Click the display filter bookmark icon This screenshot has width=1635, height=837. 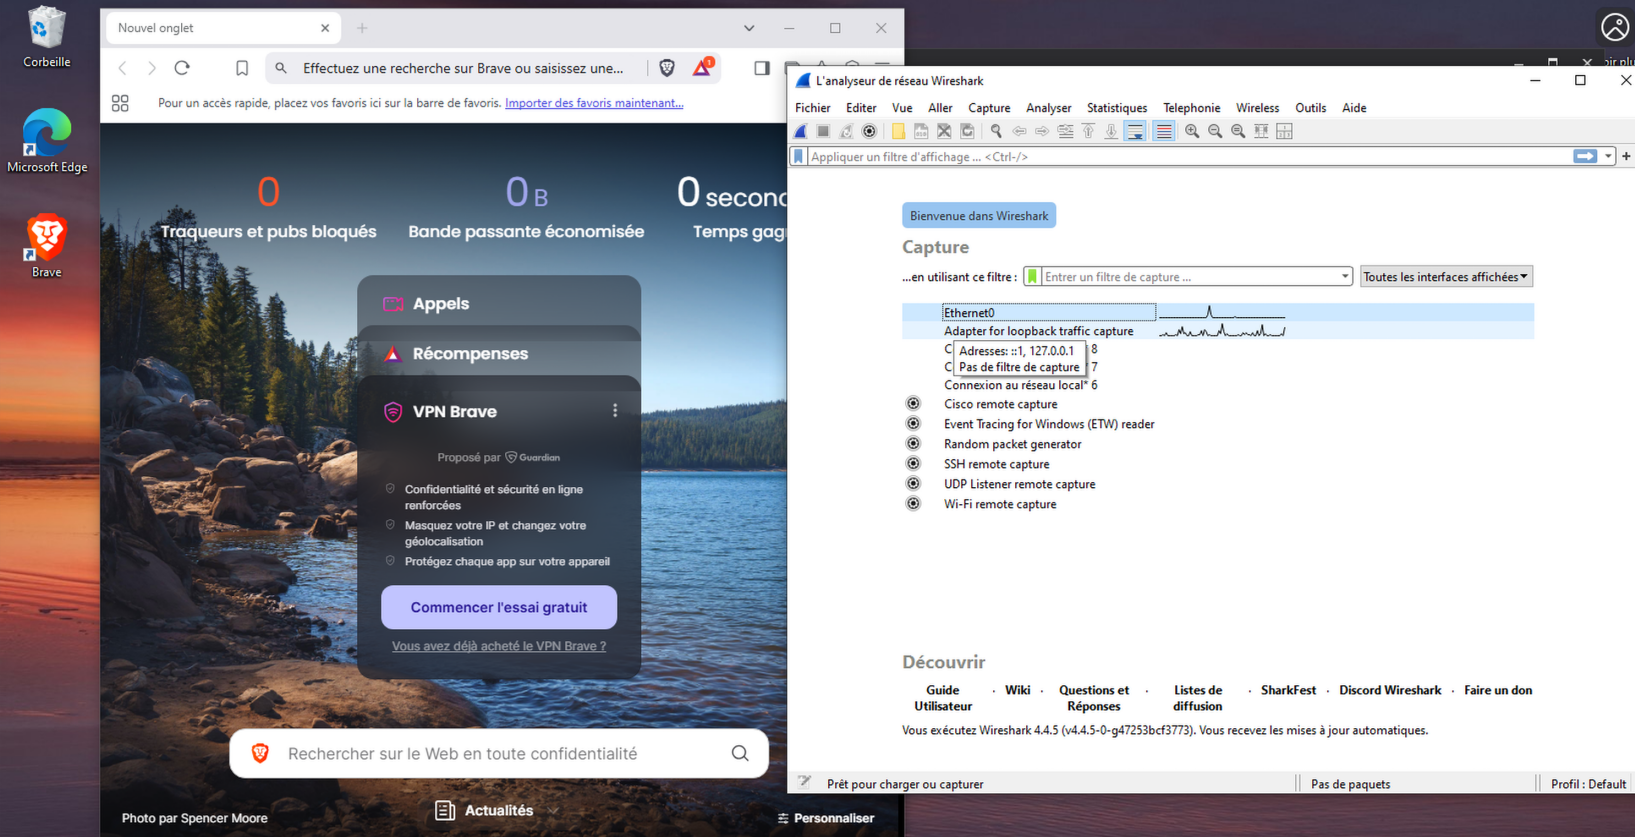click(x=798, y=157)
